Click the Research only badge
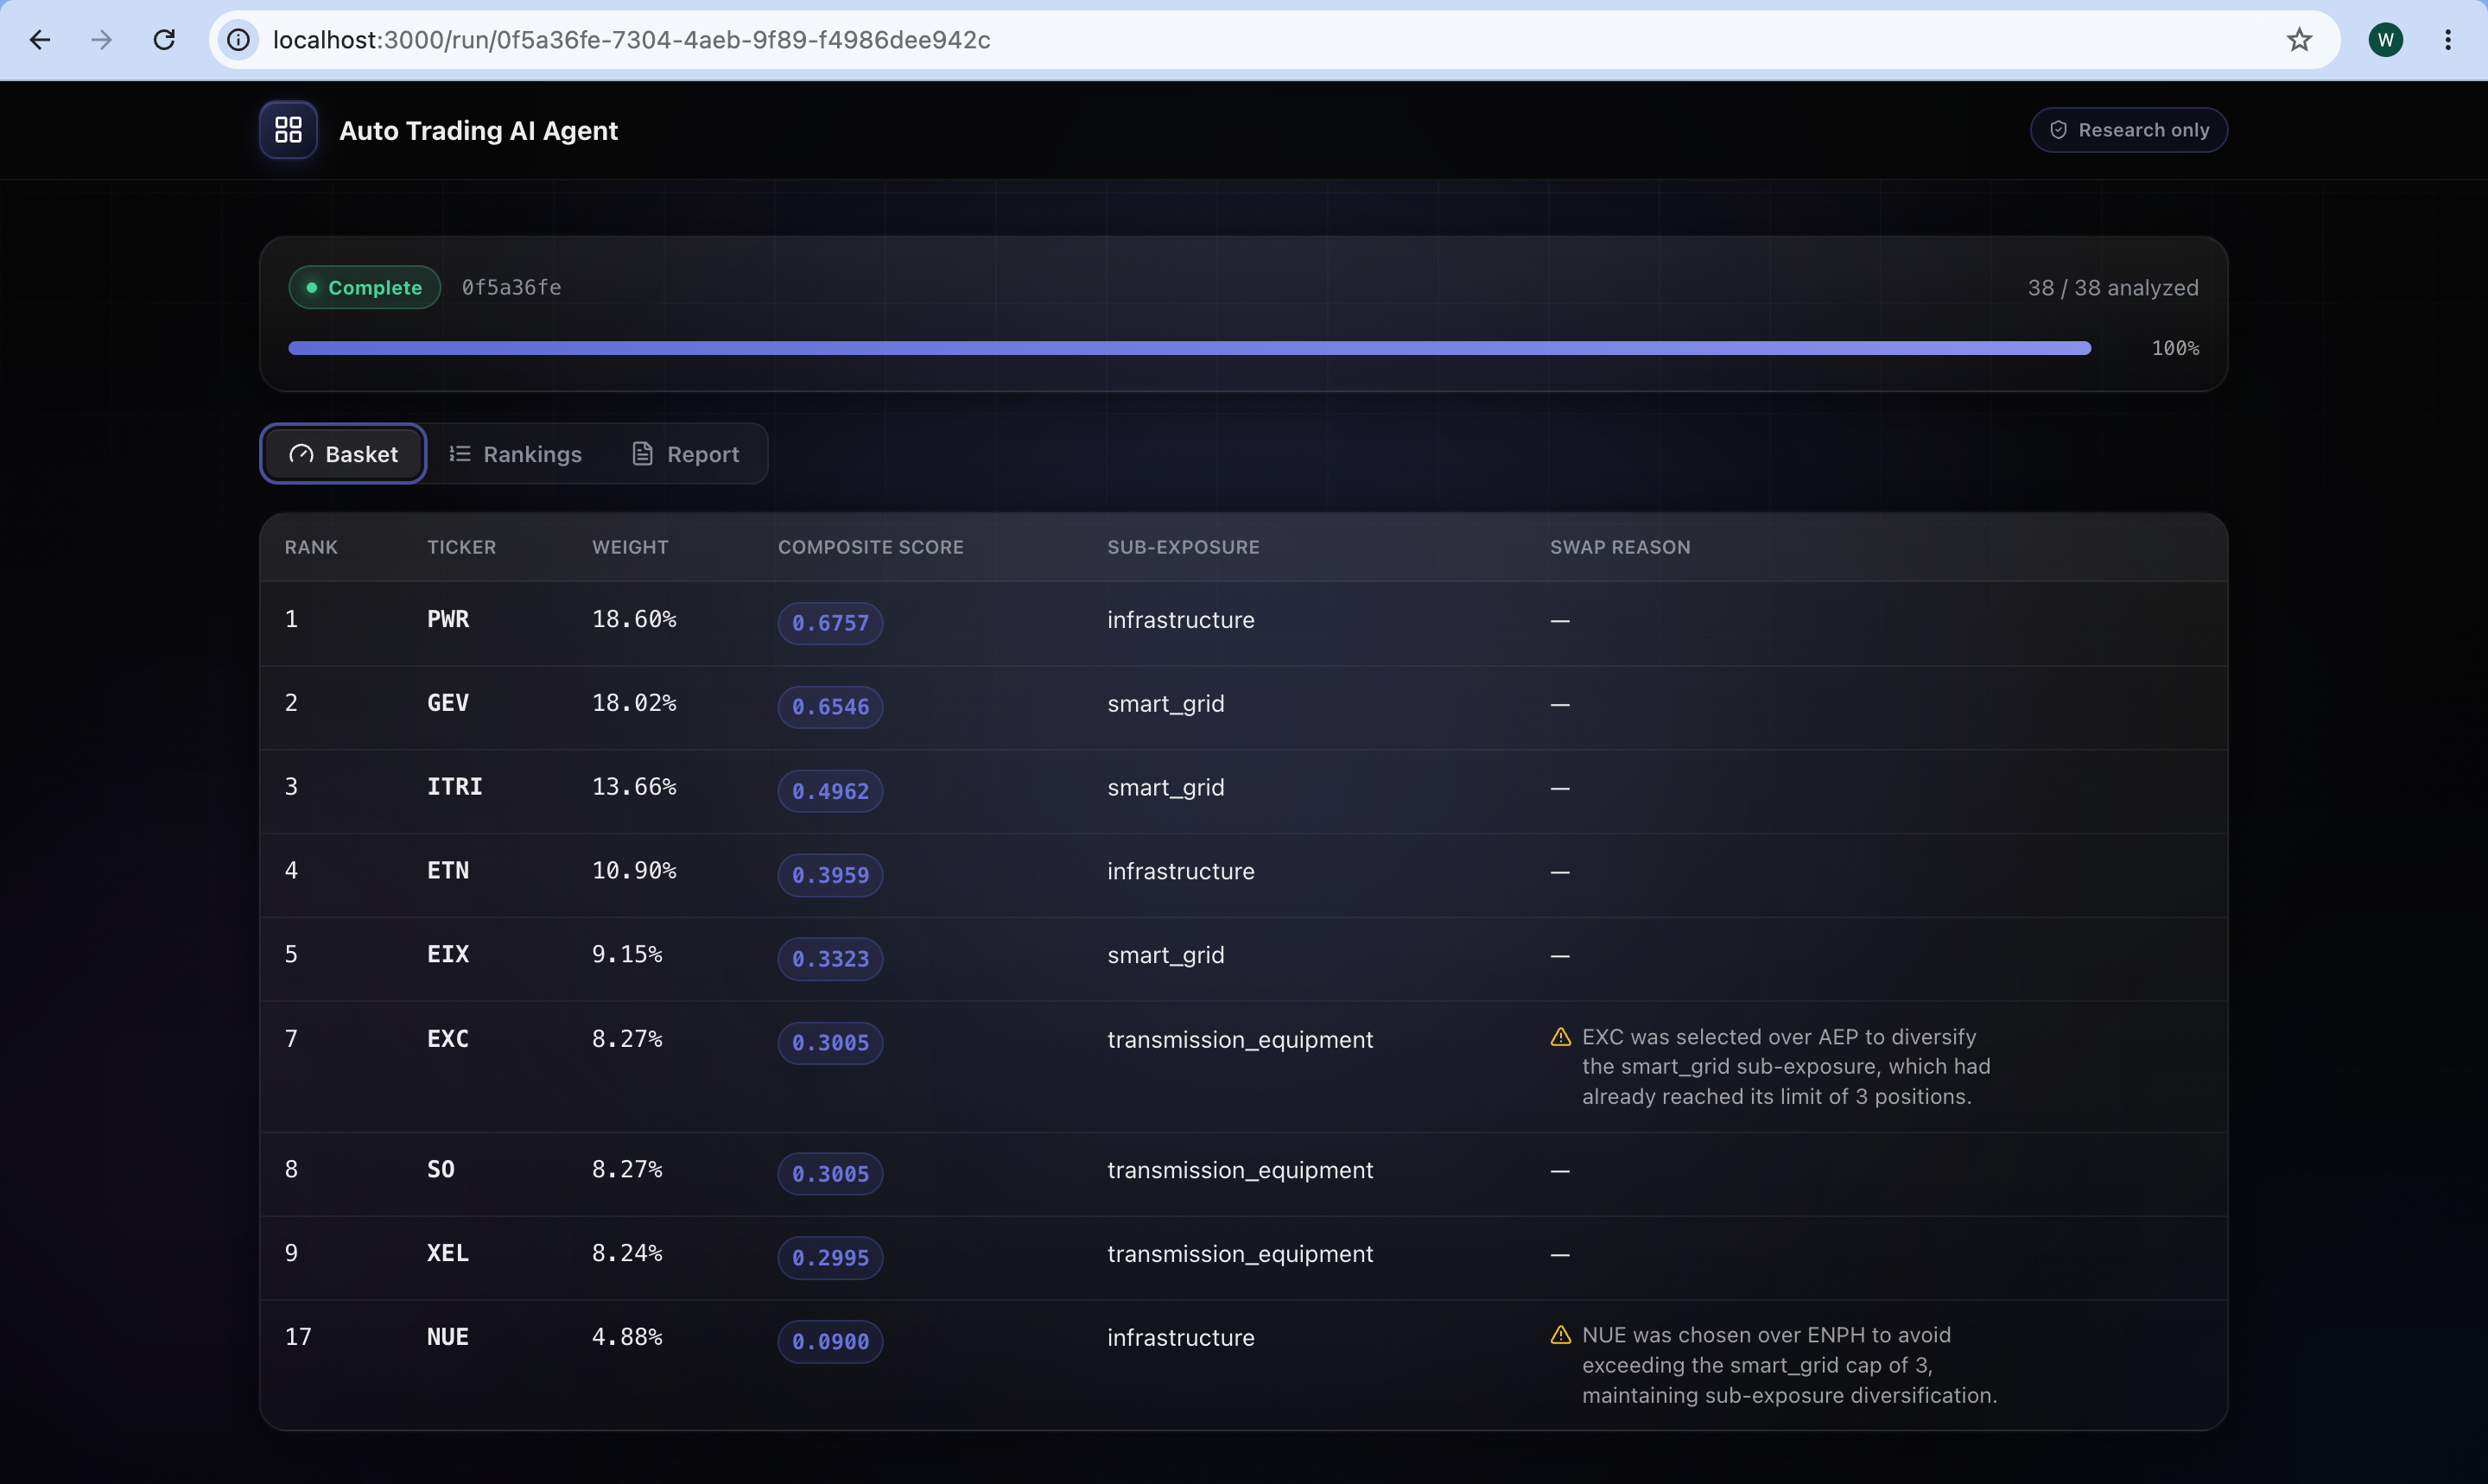Image resolution: width=2488 pixels, height=1484 pixels. [2128, 130]
